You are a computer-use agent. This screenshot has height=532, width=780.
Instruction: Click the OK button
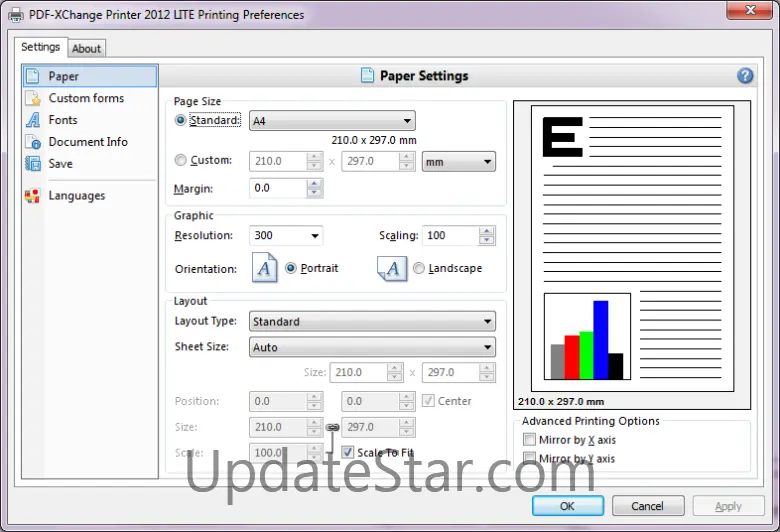568,506
